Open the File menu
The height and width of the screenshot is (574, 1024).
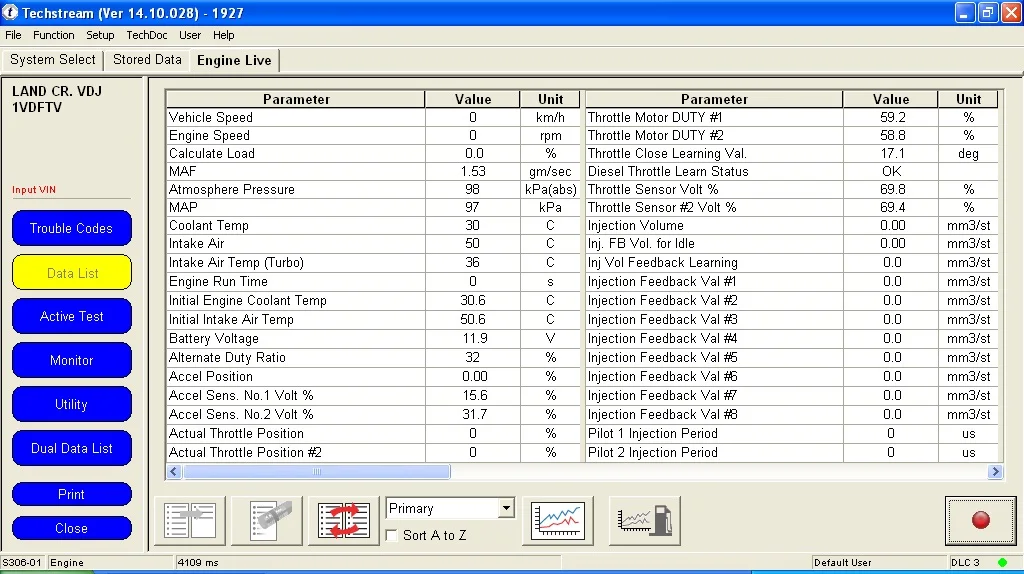pyautogui.click(x=13, y=35)
